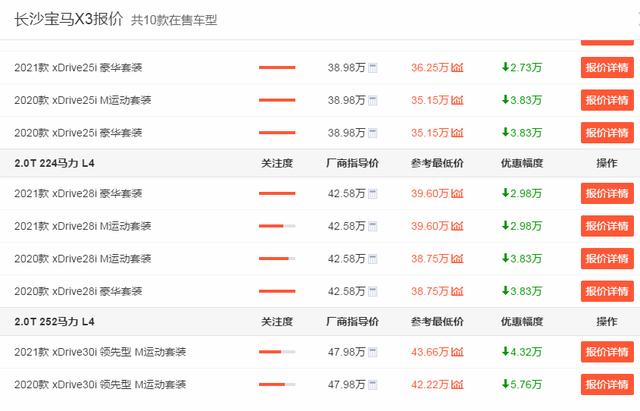The image size is (640, 411).
Task: Open calculator icon for 2021款 xDrive30i 领先型
Action: tap(373, 352)
